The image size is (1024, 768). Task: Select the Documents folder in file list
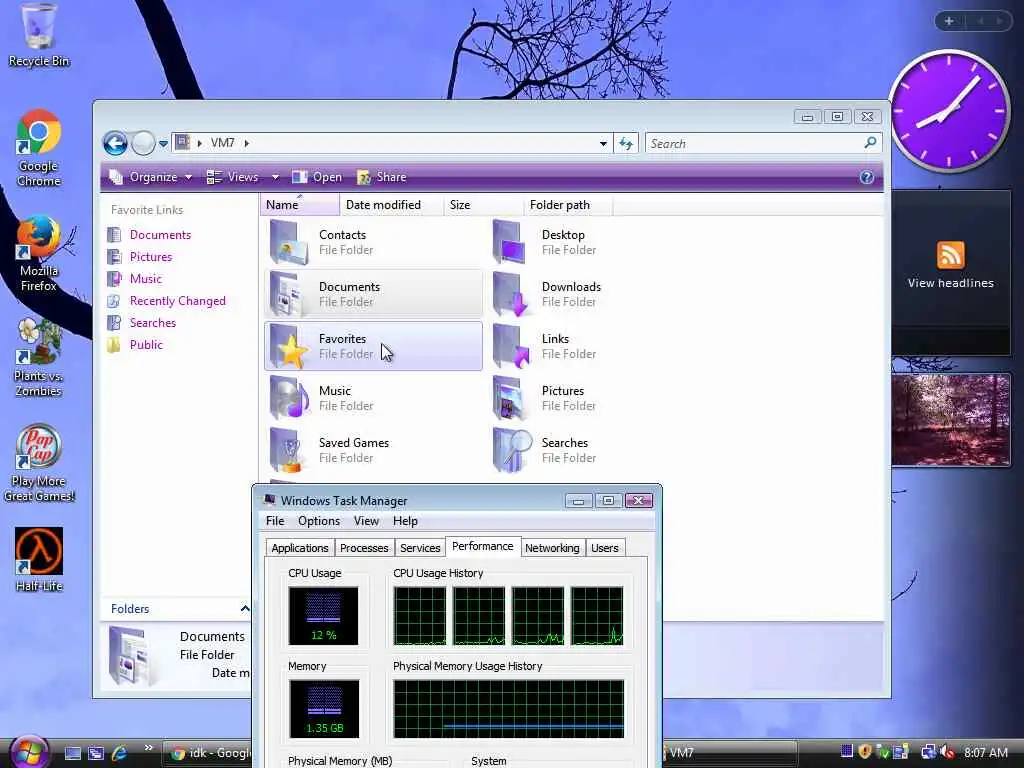374,294
